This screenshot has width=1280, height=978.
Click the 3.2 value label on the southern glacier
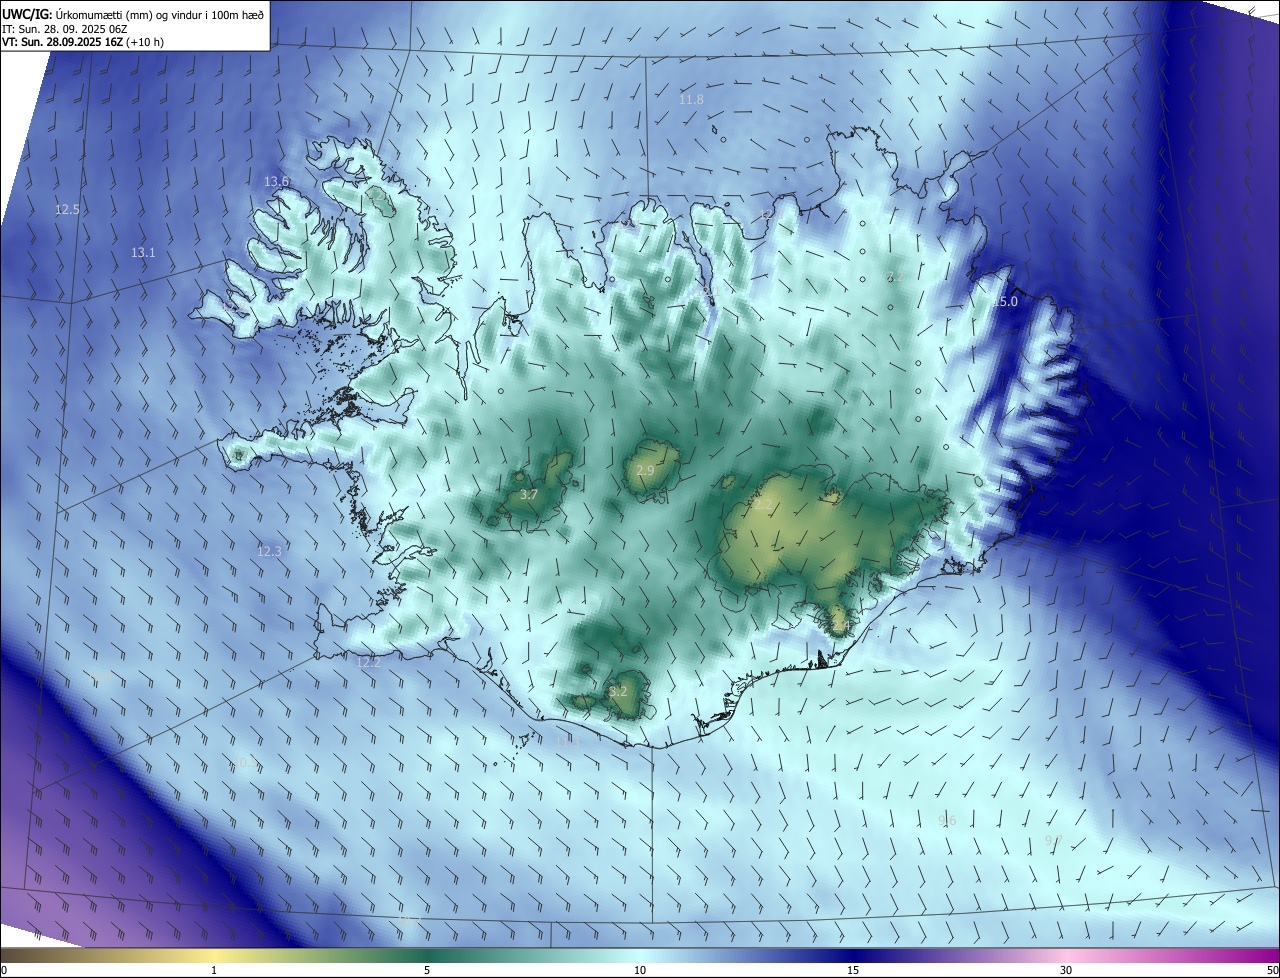618,691
